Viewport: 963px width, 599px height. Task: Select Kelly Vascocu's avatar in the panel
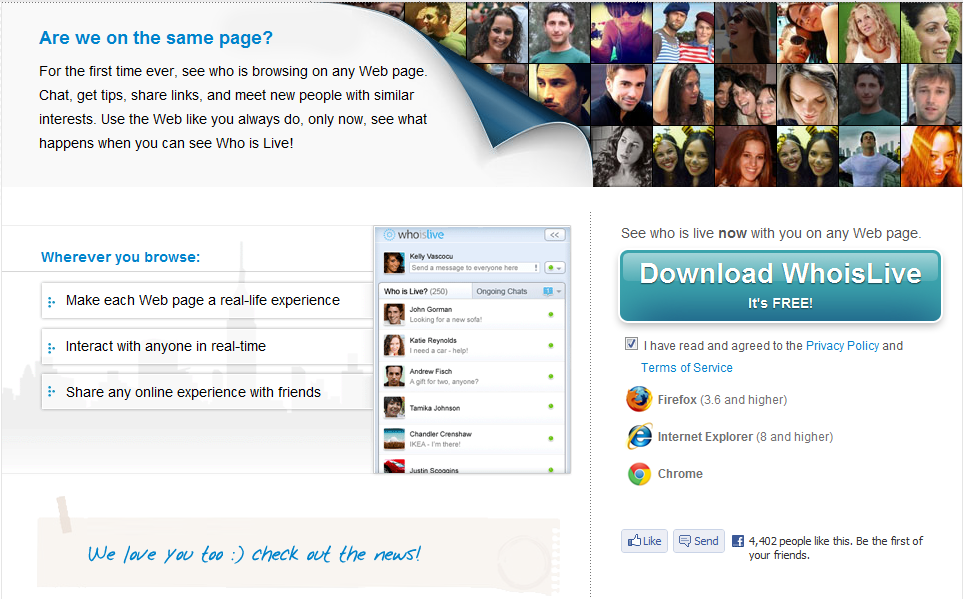pyautogui.click(x=394, y=262)
